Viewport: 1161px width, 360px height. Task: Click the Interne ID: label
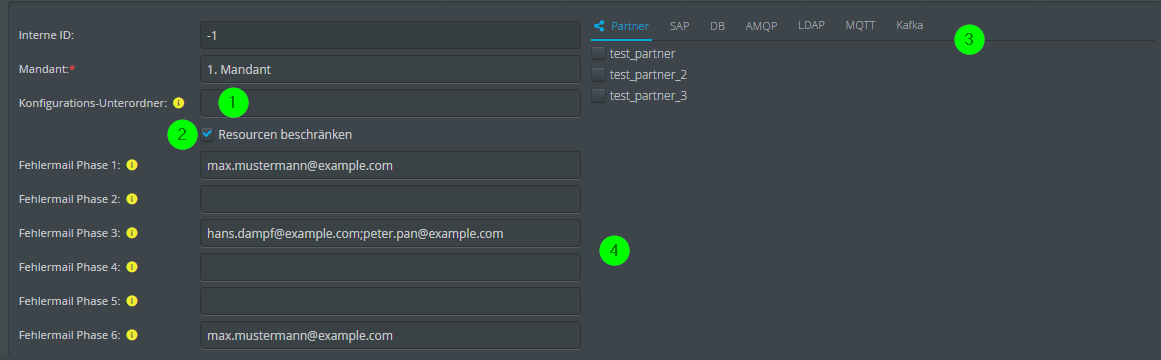[x=47, y=35]
